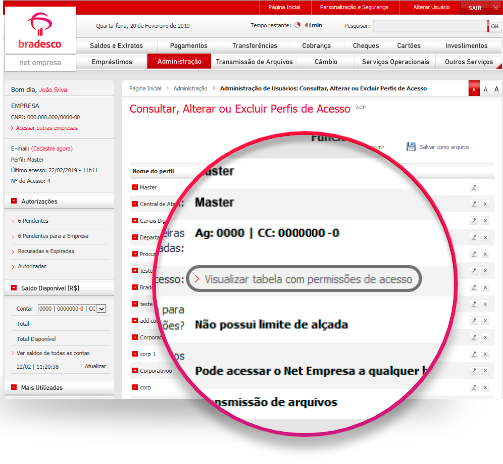Open the Saldos e Extratos menu

click(x=116, y=46)
